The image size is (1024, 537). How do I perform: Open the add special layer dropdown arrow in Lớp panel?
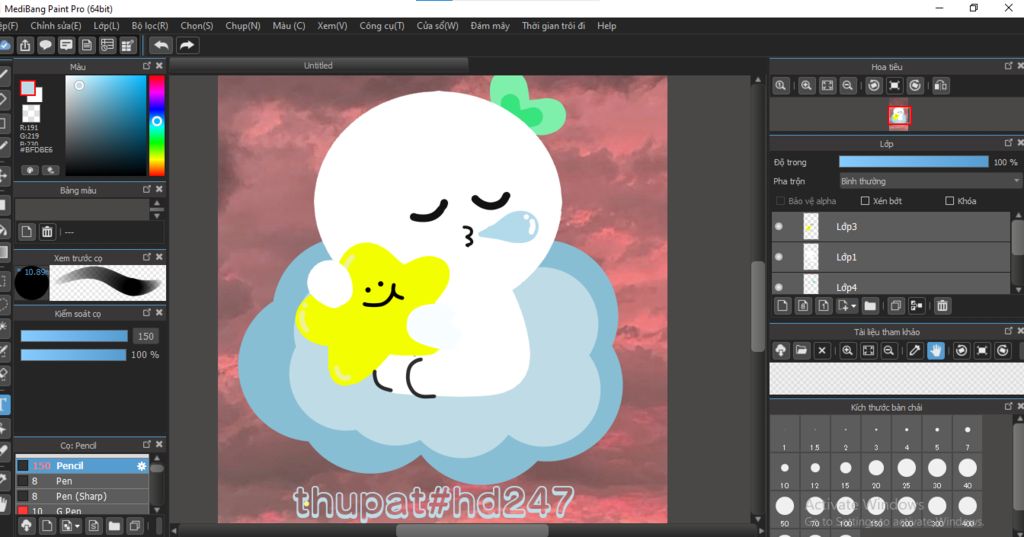pyautogui.click(x=854, y=306)
